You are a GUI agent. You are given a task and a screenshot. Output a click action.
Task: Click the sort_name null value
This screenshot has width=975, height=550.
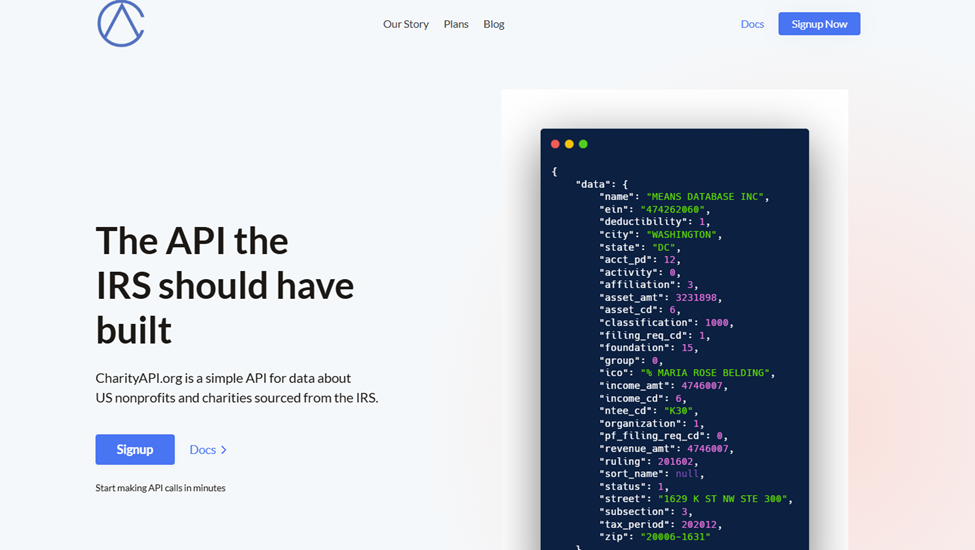click(x=687, y=474)
